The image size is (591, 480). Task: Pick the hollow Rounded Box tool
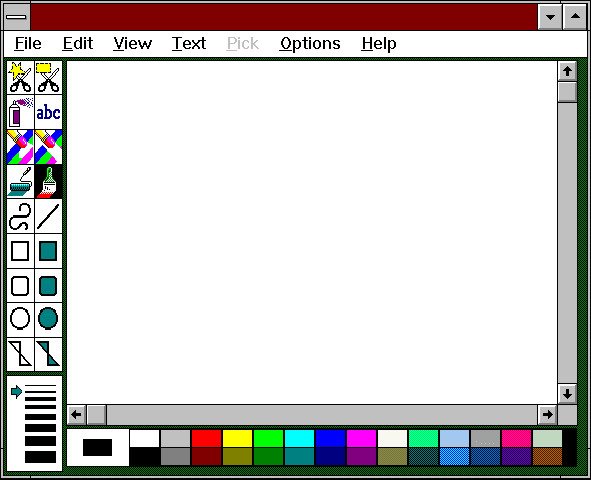(x=20, y=286)
